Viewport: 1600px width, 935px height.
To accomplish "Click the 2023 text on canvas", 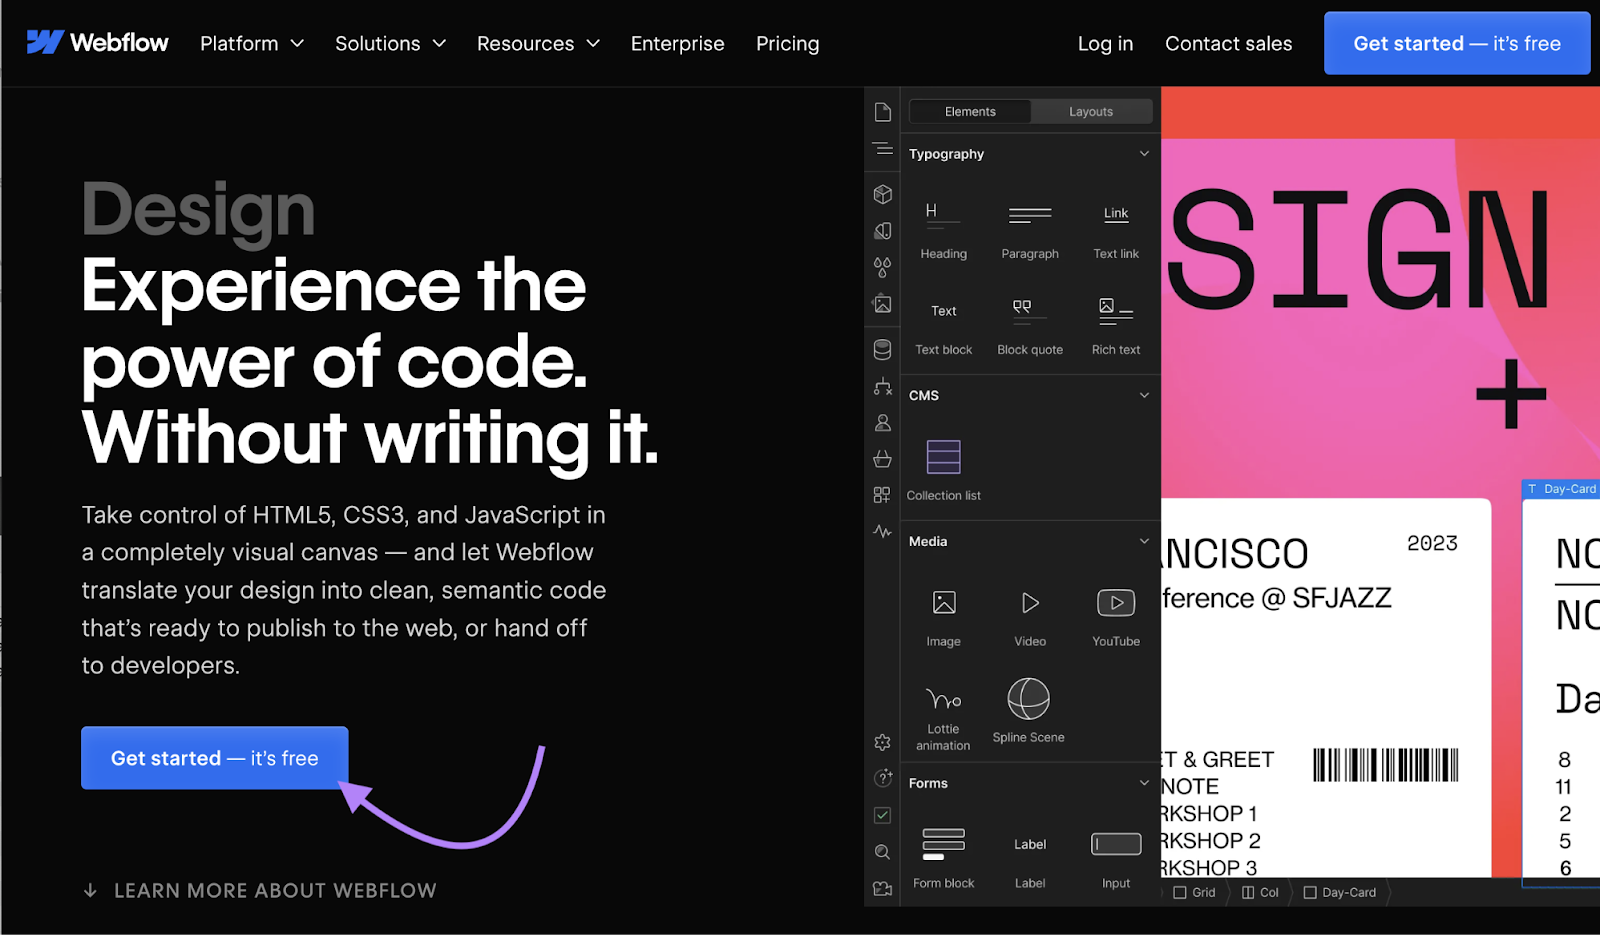I will 1432,543.
